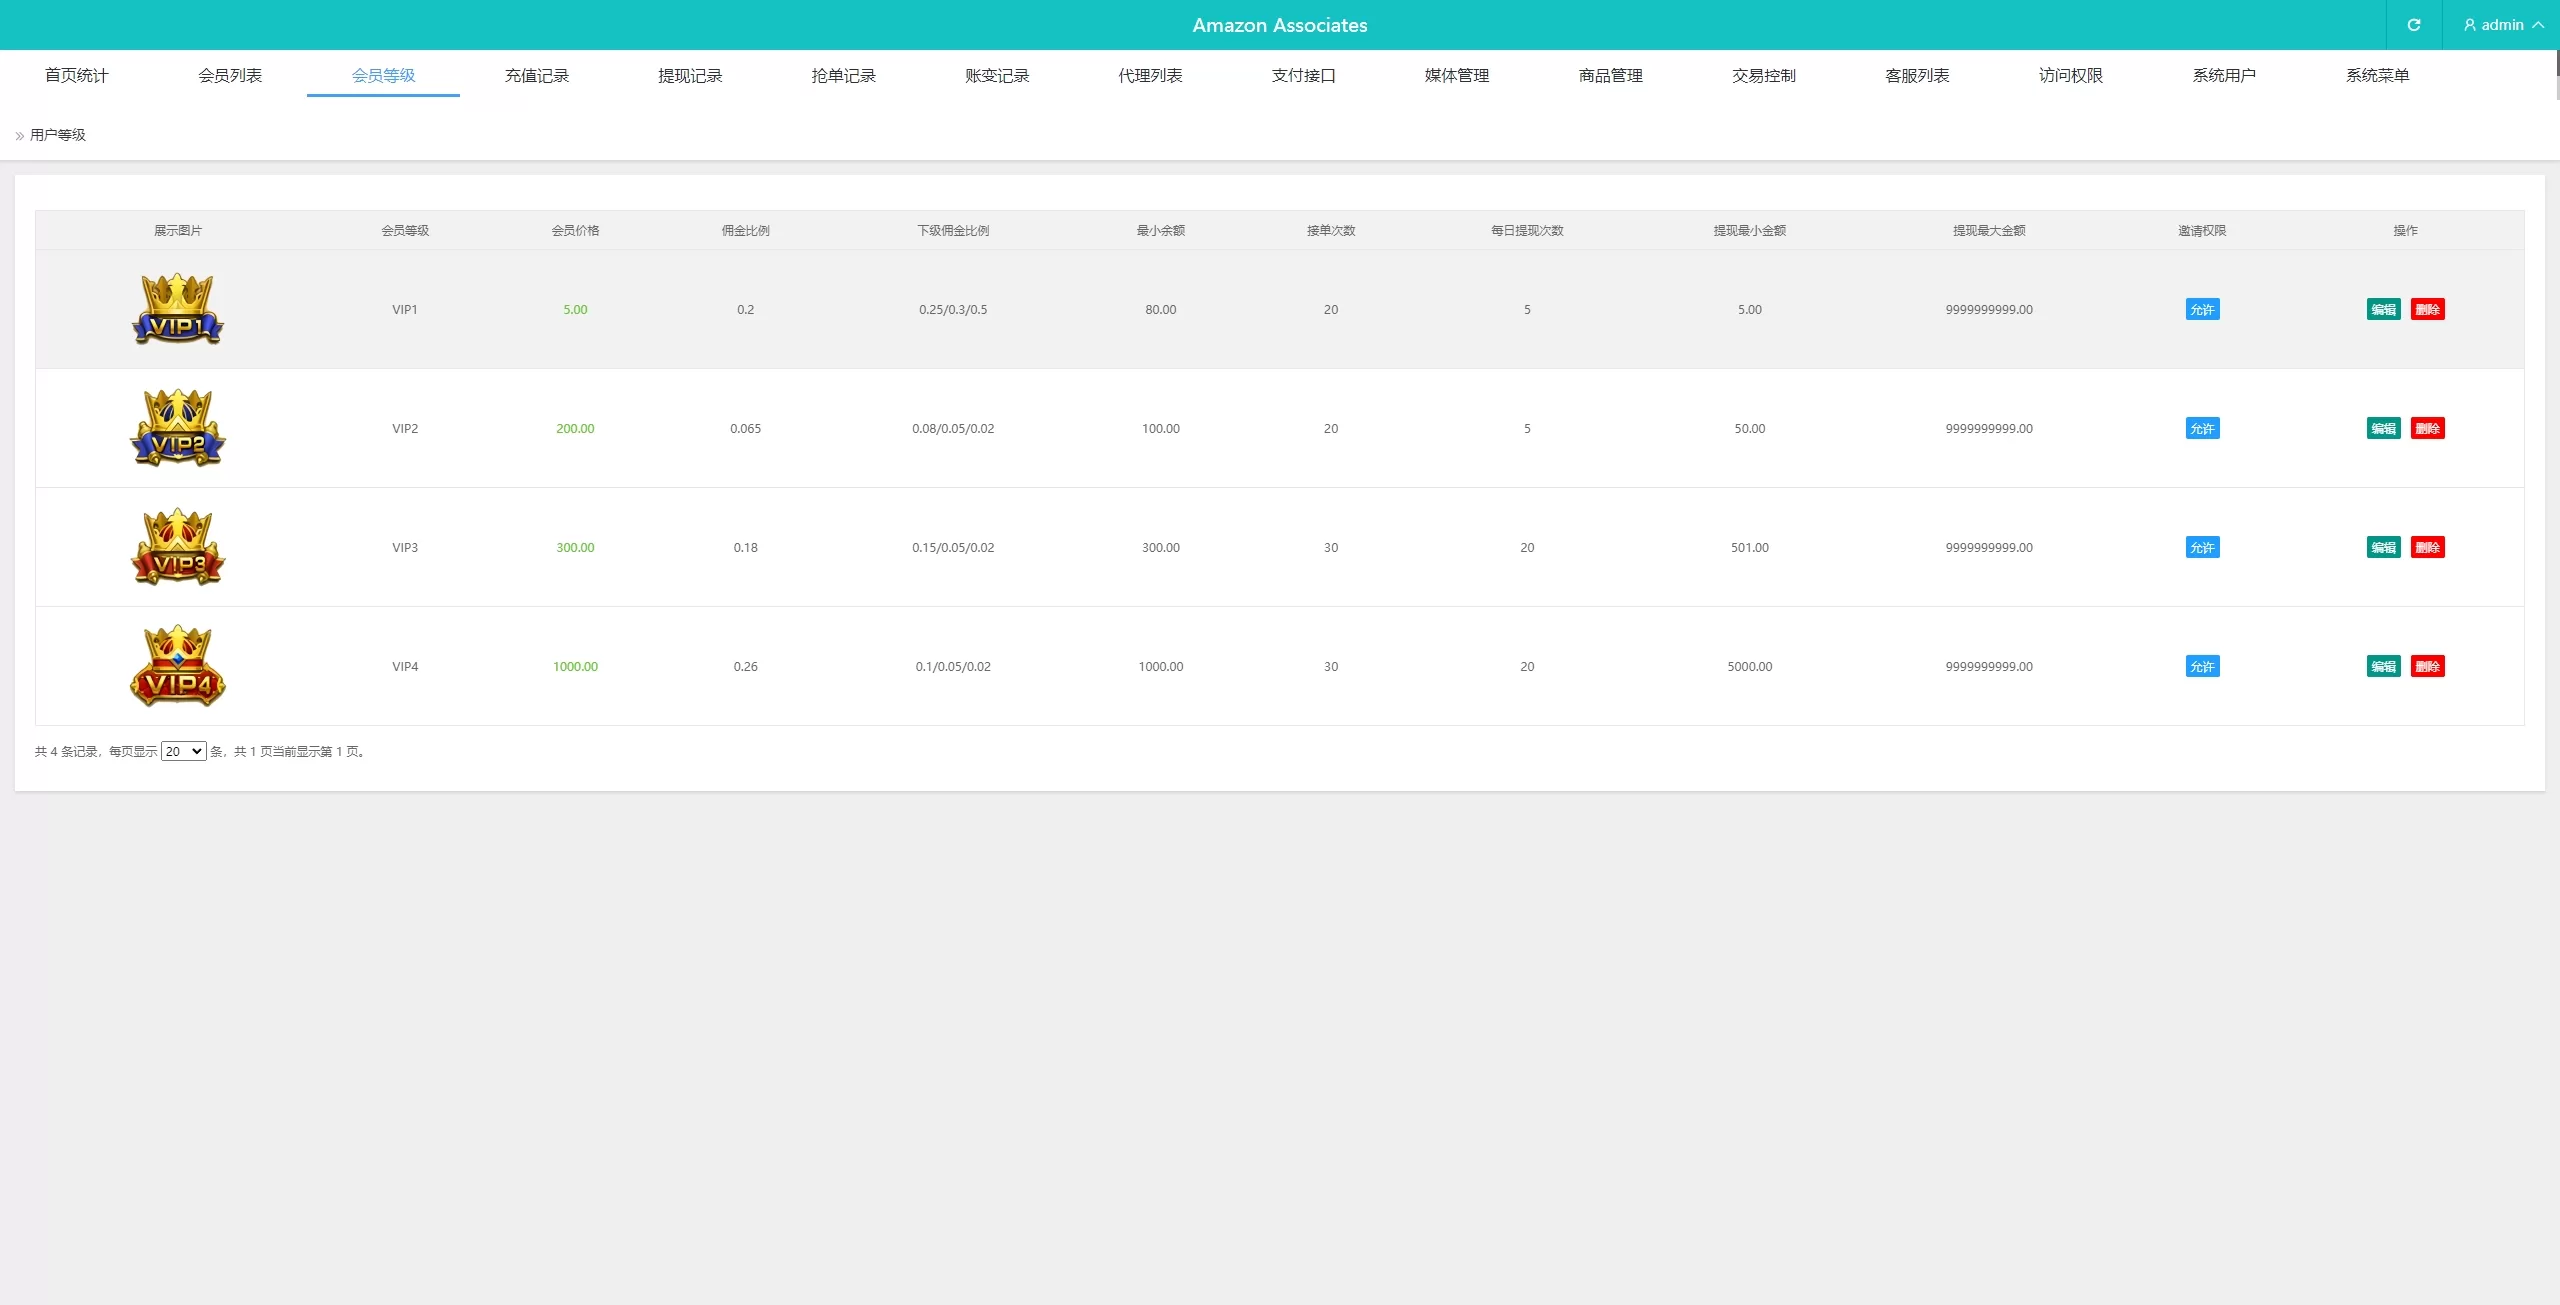
Task: Toggle VIP3 invite permission 允许 badge
Action: point(2202,547)
